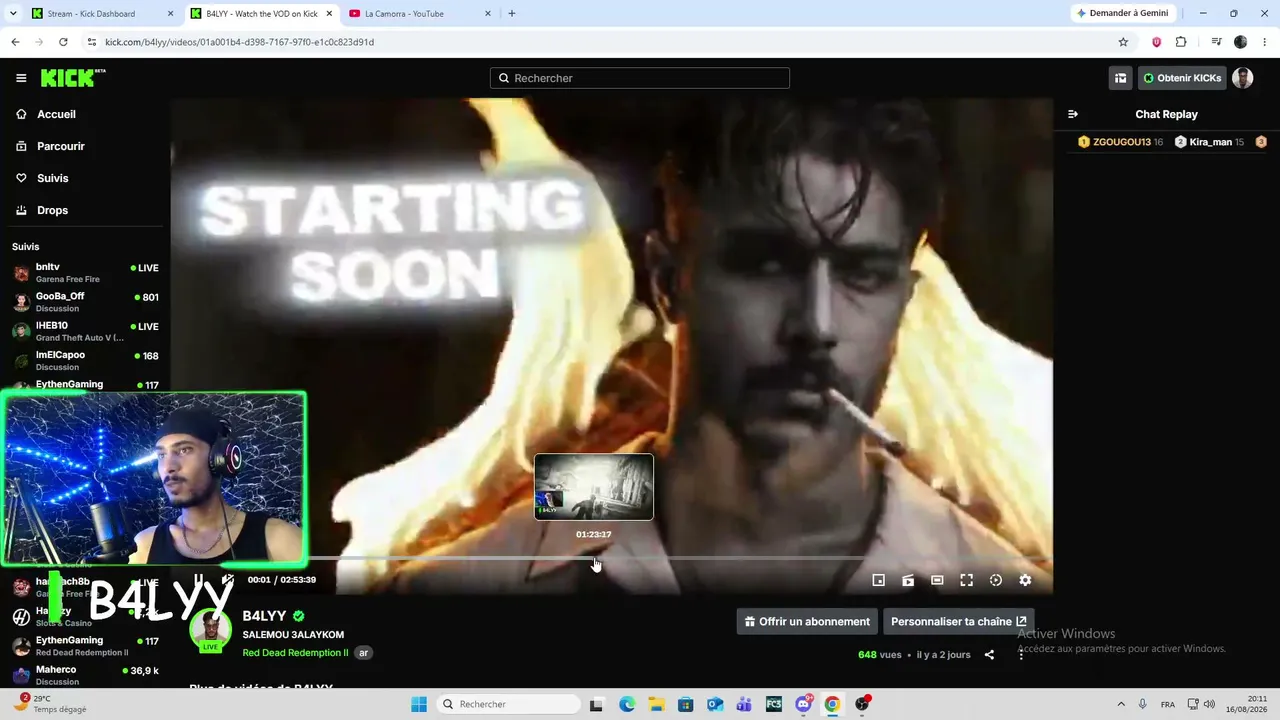Open the B4LYY channel name link
The image size is (1280, 720).
click(x=264, y=616)
